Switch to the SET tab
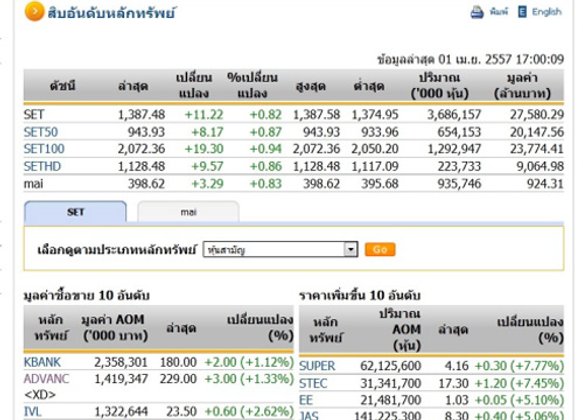Image resolution: width=583 pixels, height=420 pixels. tap(75, 212)
